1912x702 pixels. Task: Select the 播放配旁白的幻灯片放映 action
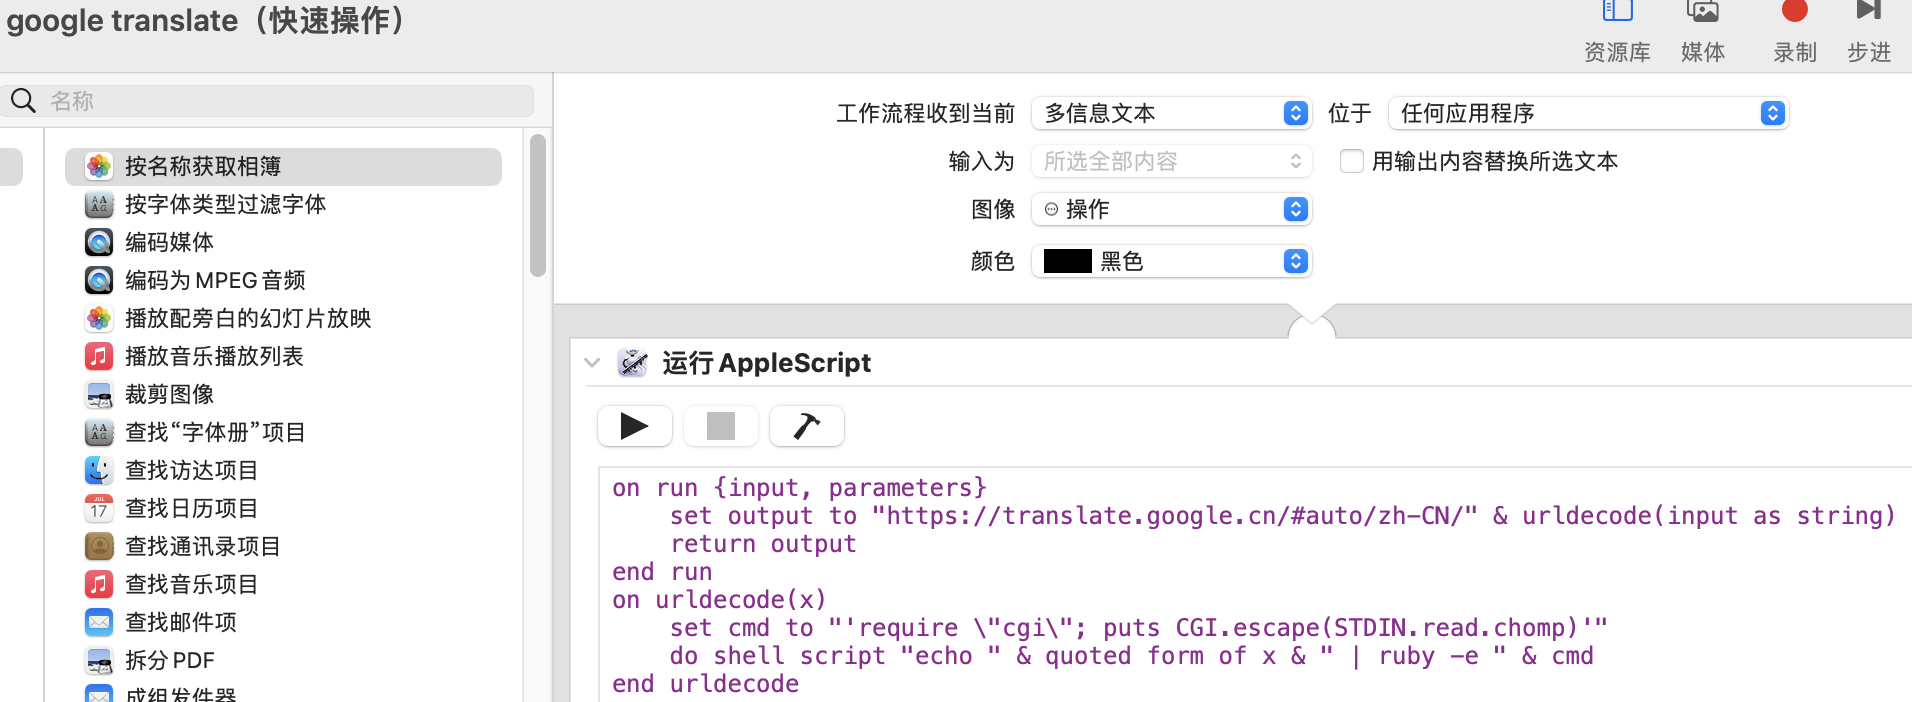coord(283,319)
